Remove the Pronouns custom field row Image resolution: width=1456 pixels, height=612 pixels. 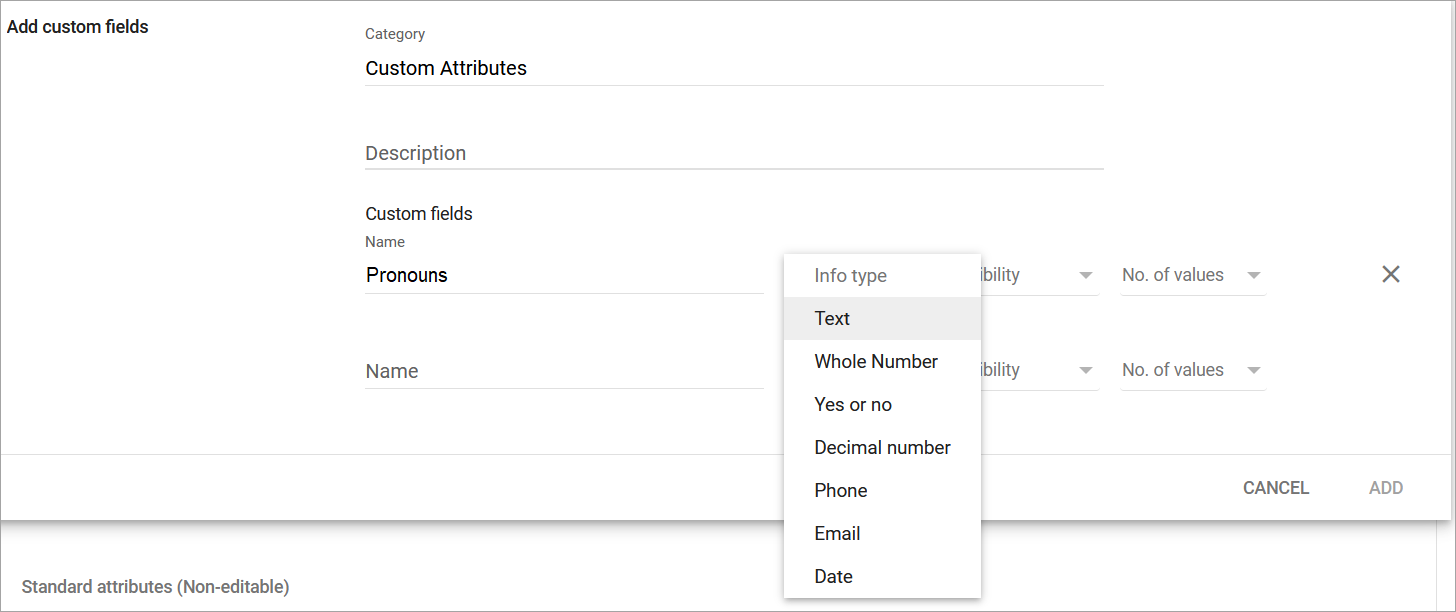click(x=1390, y=275)
